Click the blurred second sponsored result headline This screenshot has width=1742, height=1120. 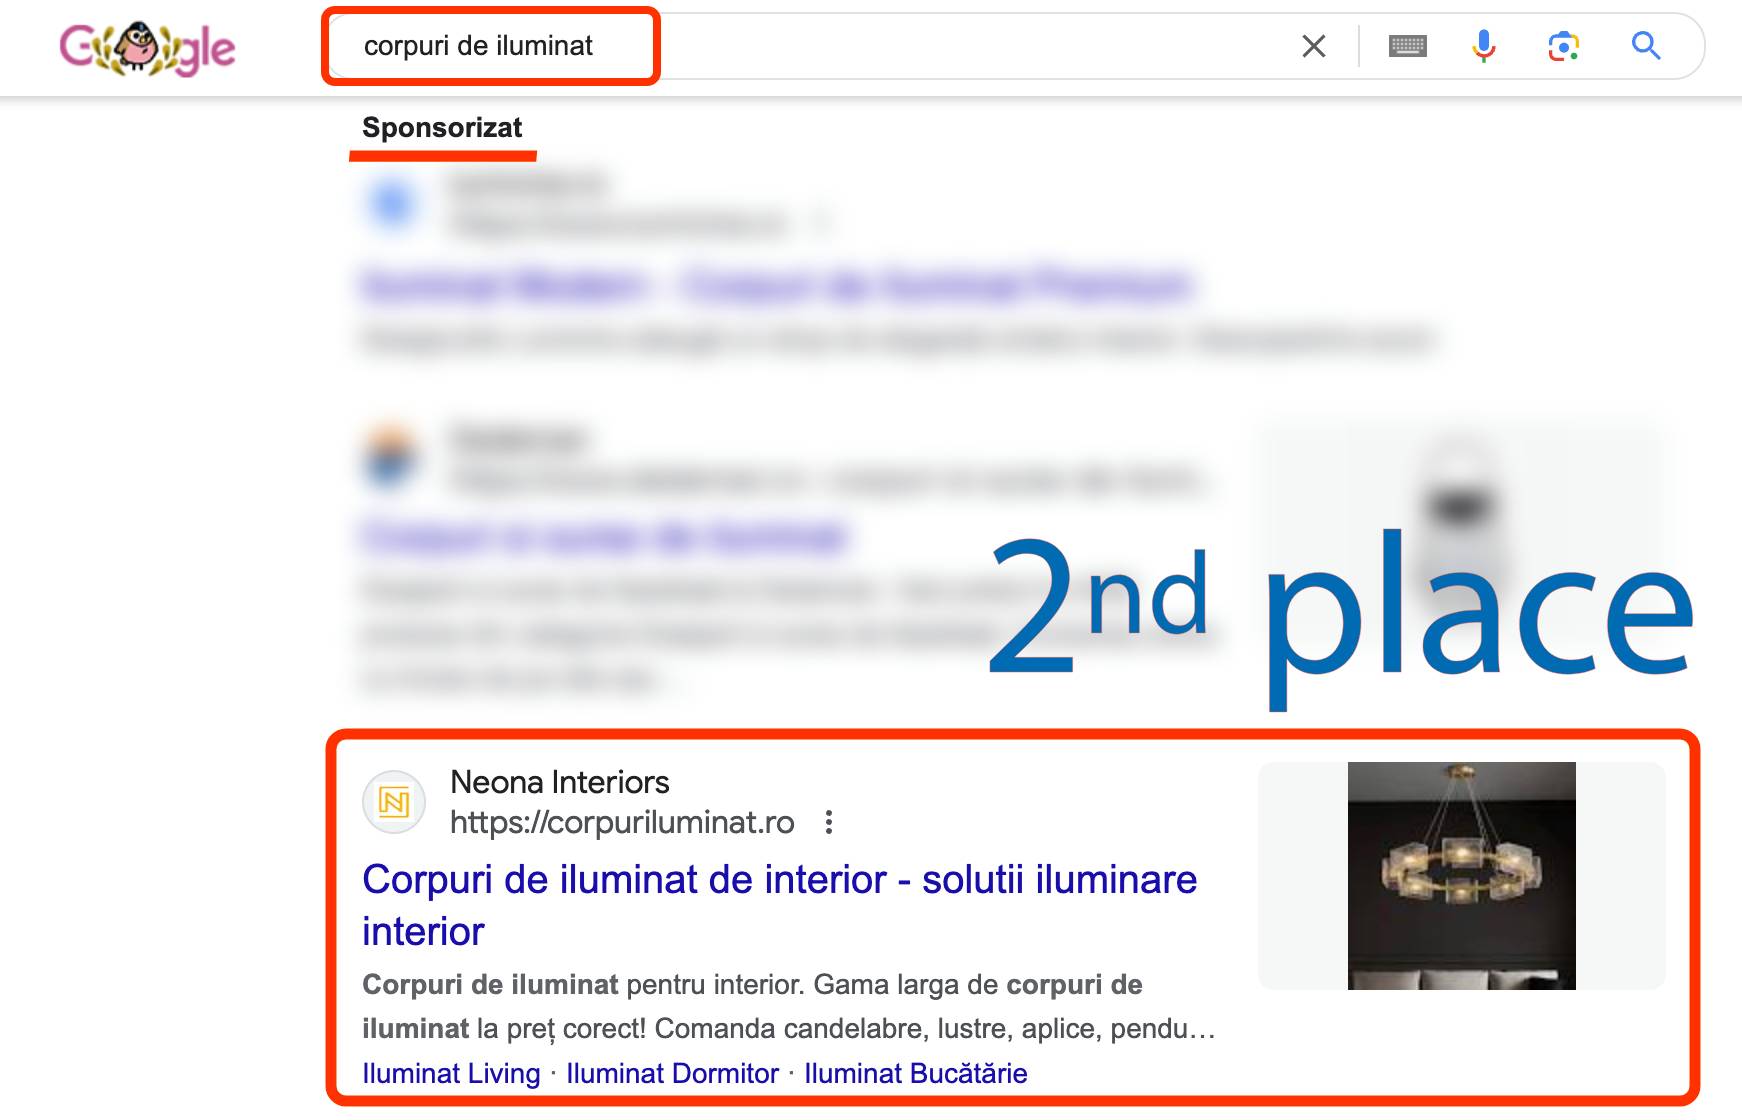(604, 537)
